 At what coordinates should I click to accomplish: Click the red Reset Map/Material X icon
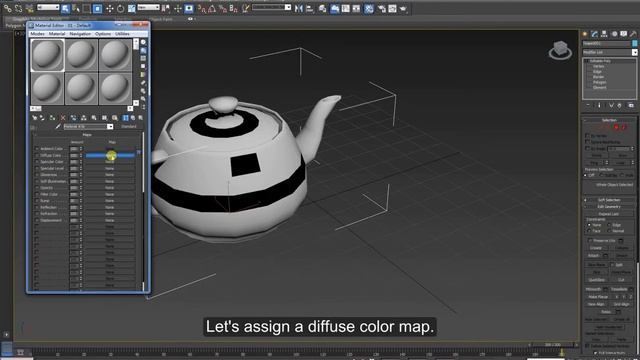[x=63, y=118]
